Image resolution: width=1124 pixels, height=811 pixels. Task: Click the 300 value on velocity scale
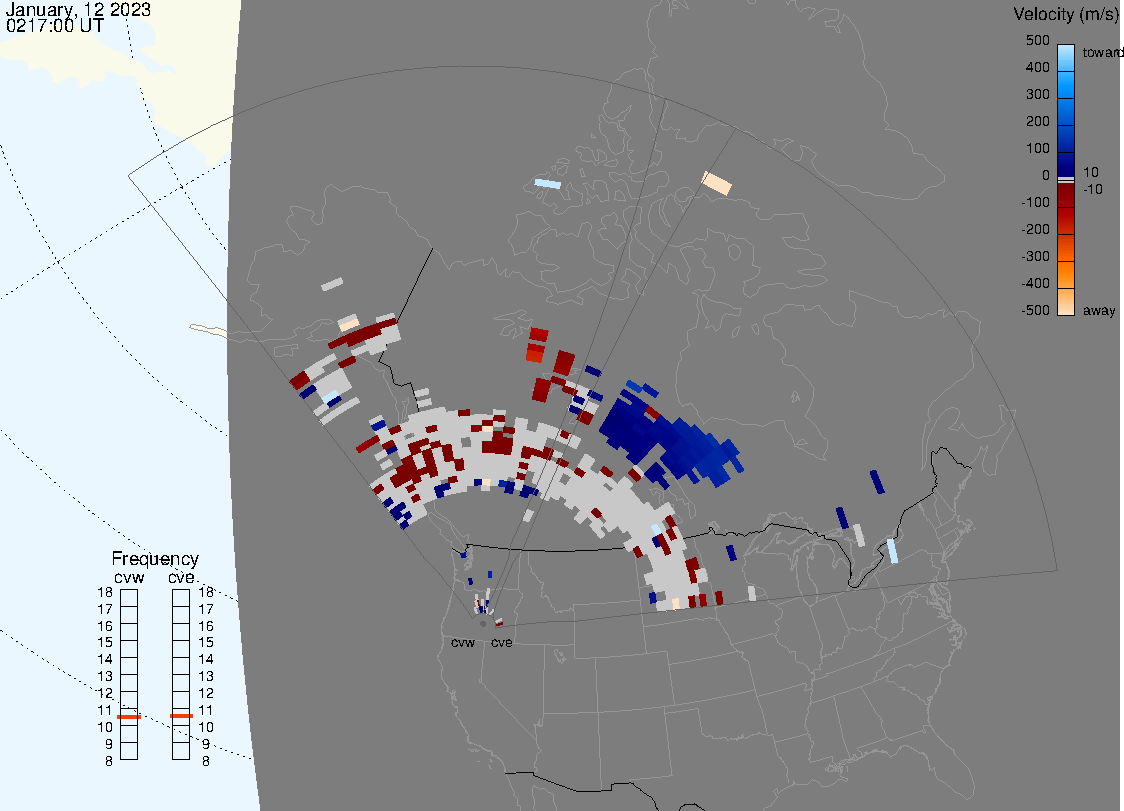click(1037, 95)
